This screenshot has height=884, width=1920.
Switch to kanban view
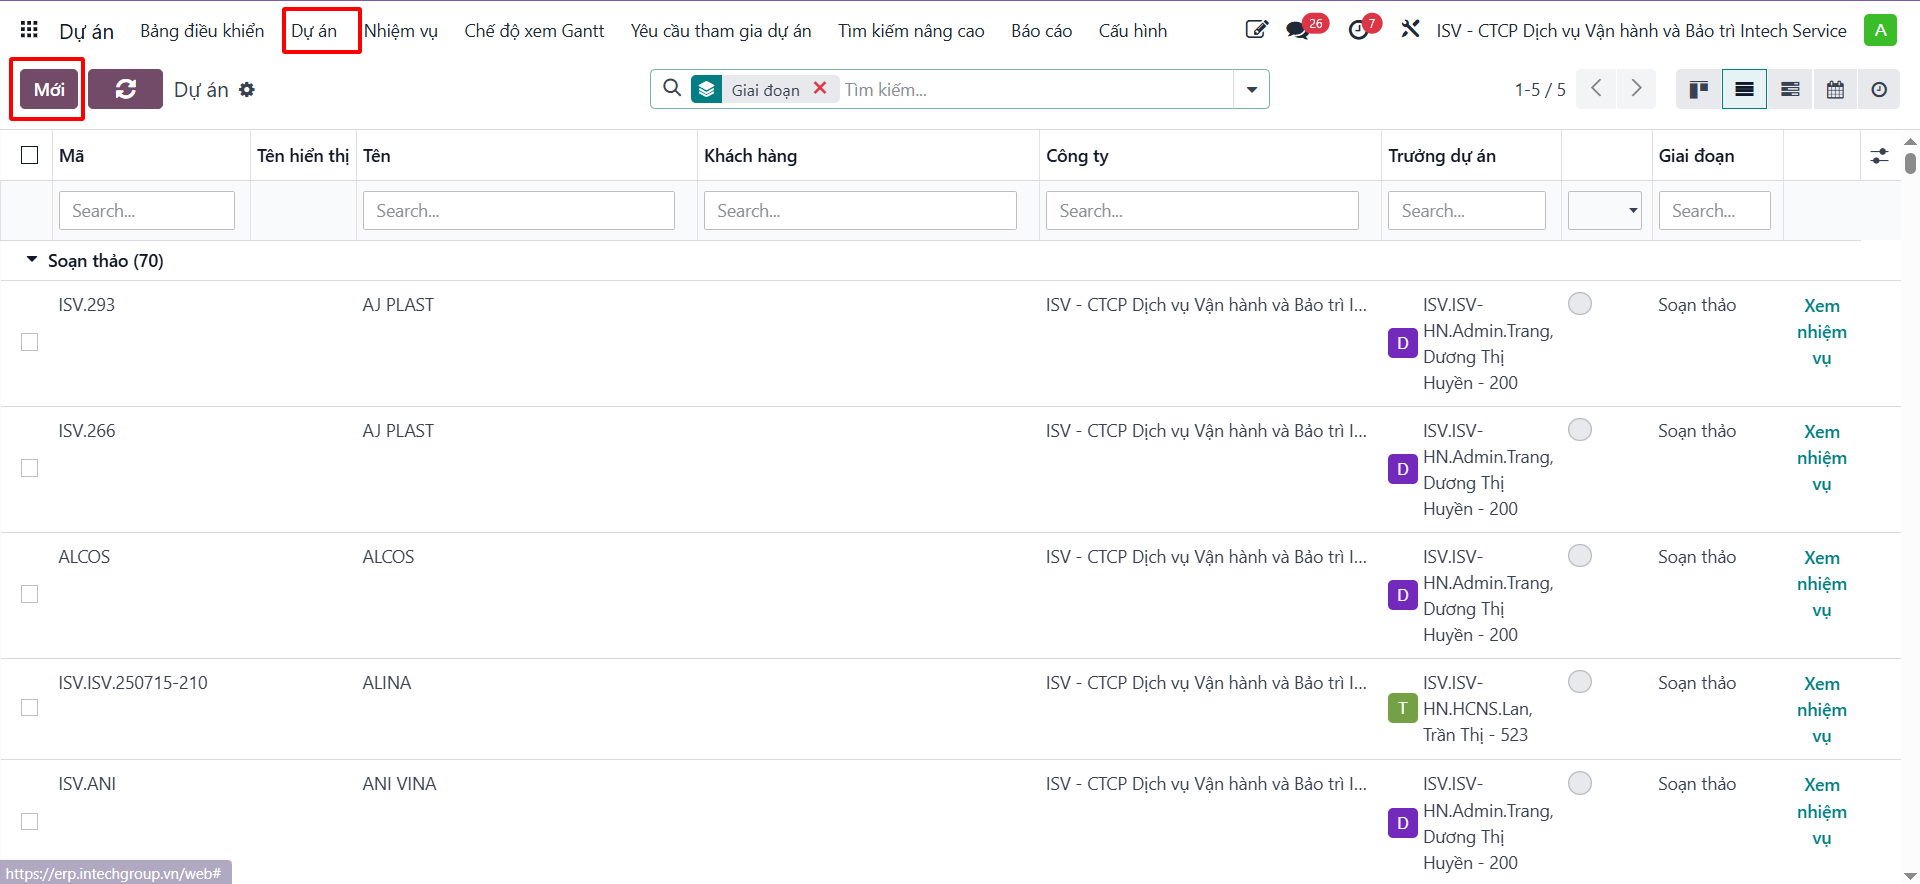[x=1698, y=89]
